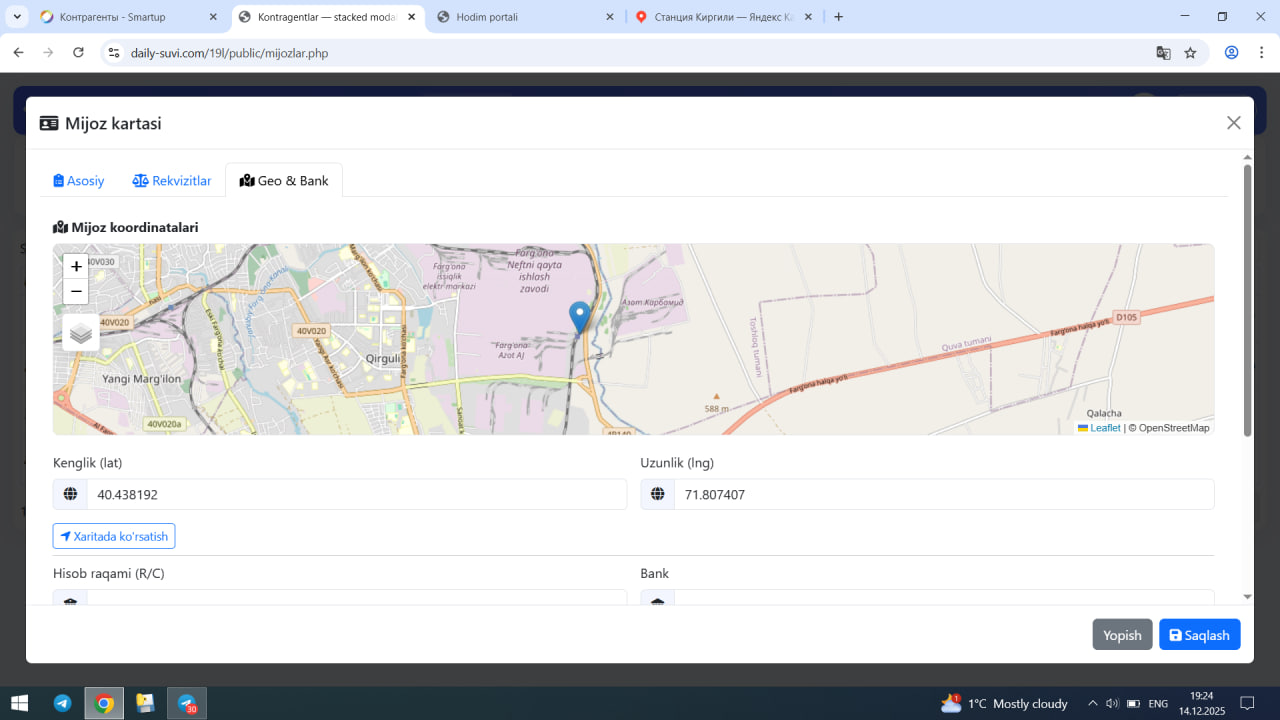Open the weather widget showing Mostly cloudy
1280x720 pixels.
click(1005, 703)
